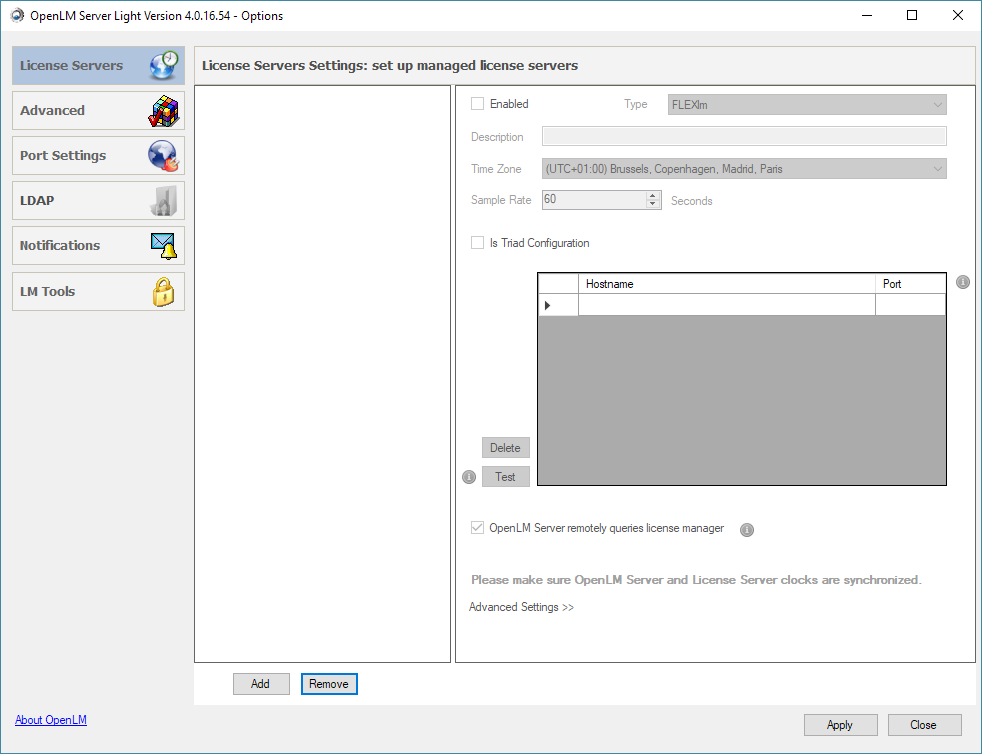Click info icon beside Hostname Port table

[963, 283]
